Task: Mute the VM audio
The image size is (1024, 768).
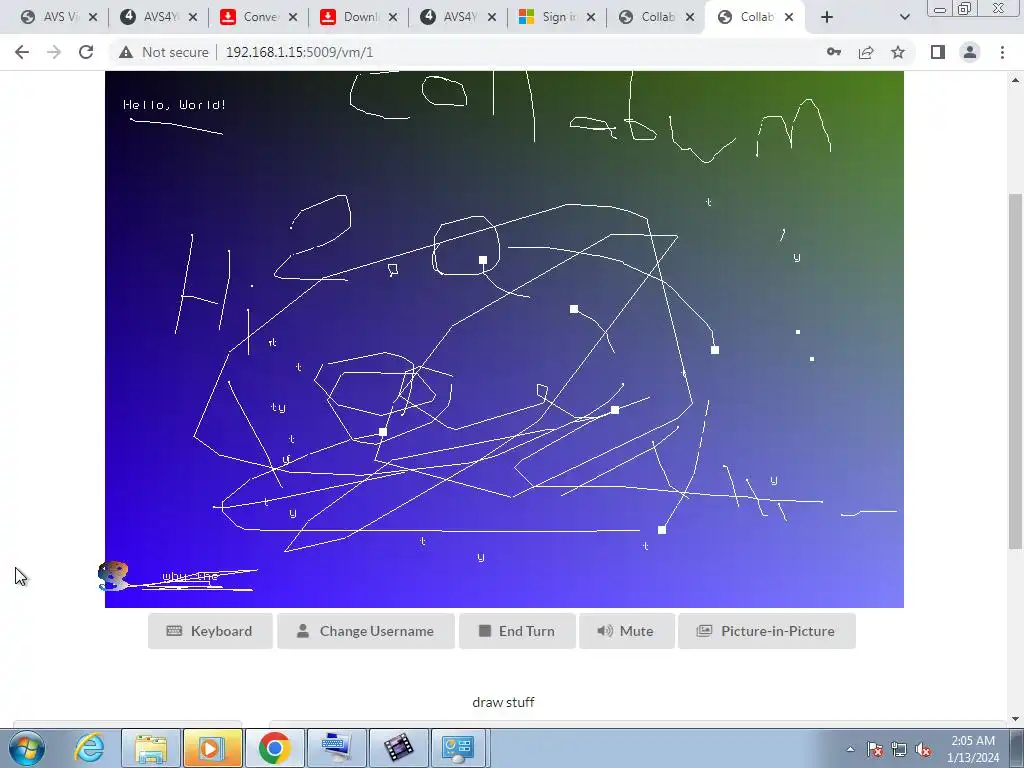Action: pos(626,631)
